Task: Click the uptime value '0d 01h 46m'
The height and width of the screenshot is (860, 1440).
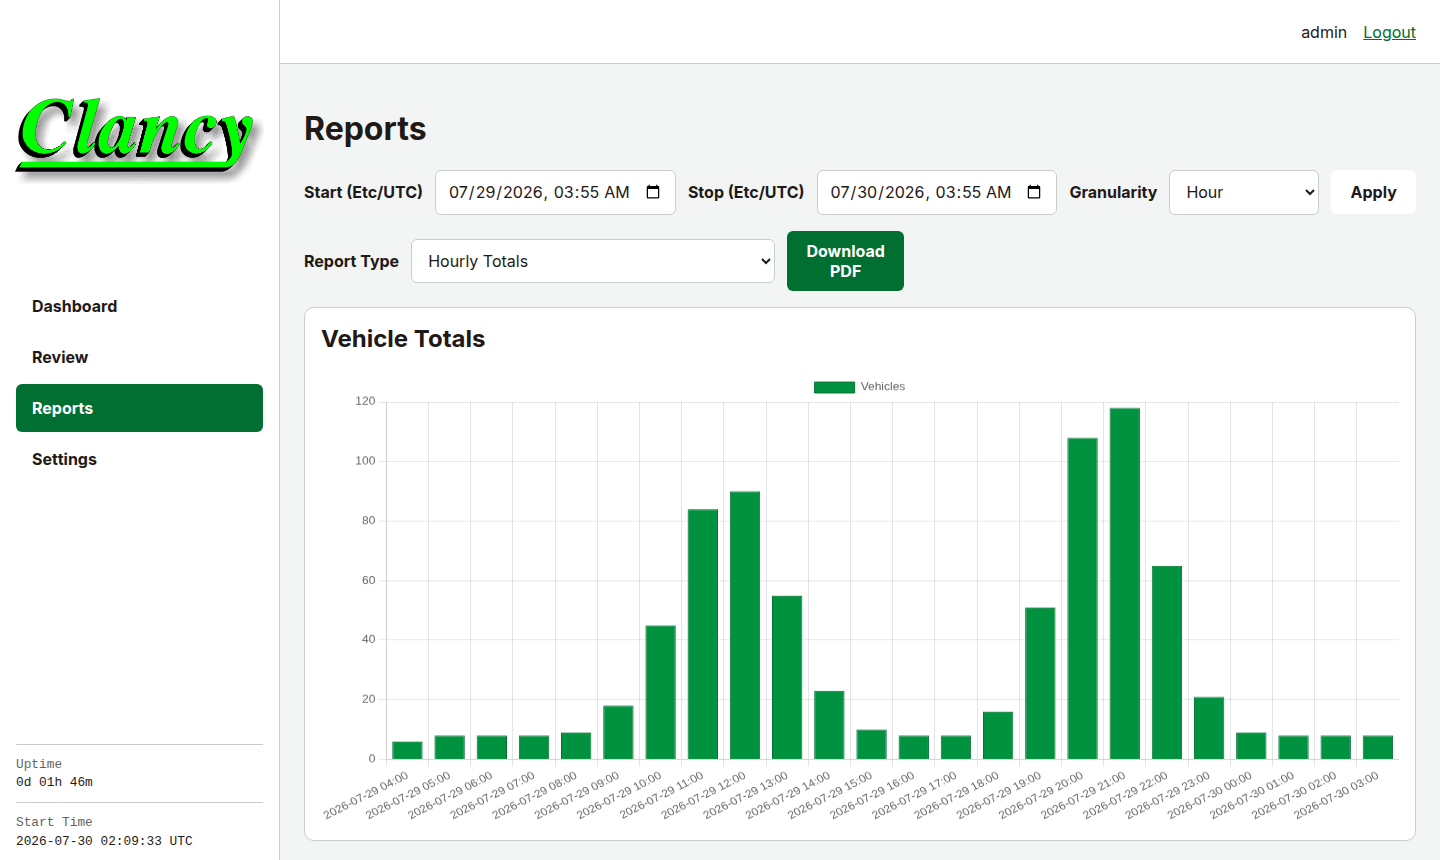Action: click(x=54, y=782)
